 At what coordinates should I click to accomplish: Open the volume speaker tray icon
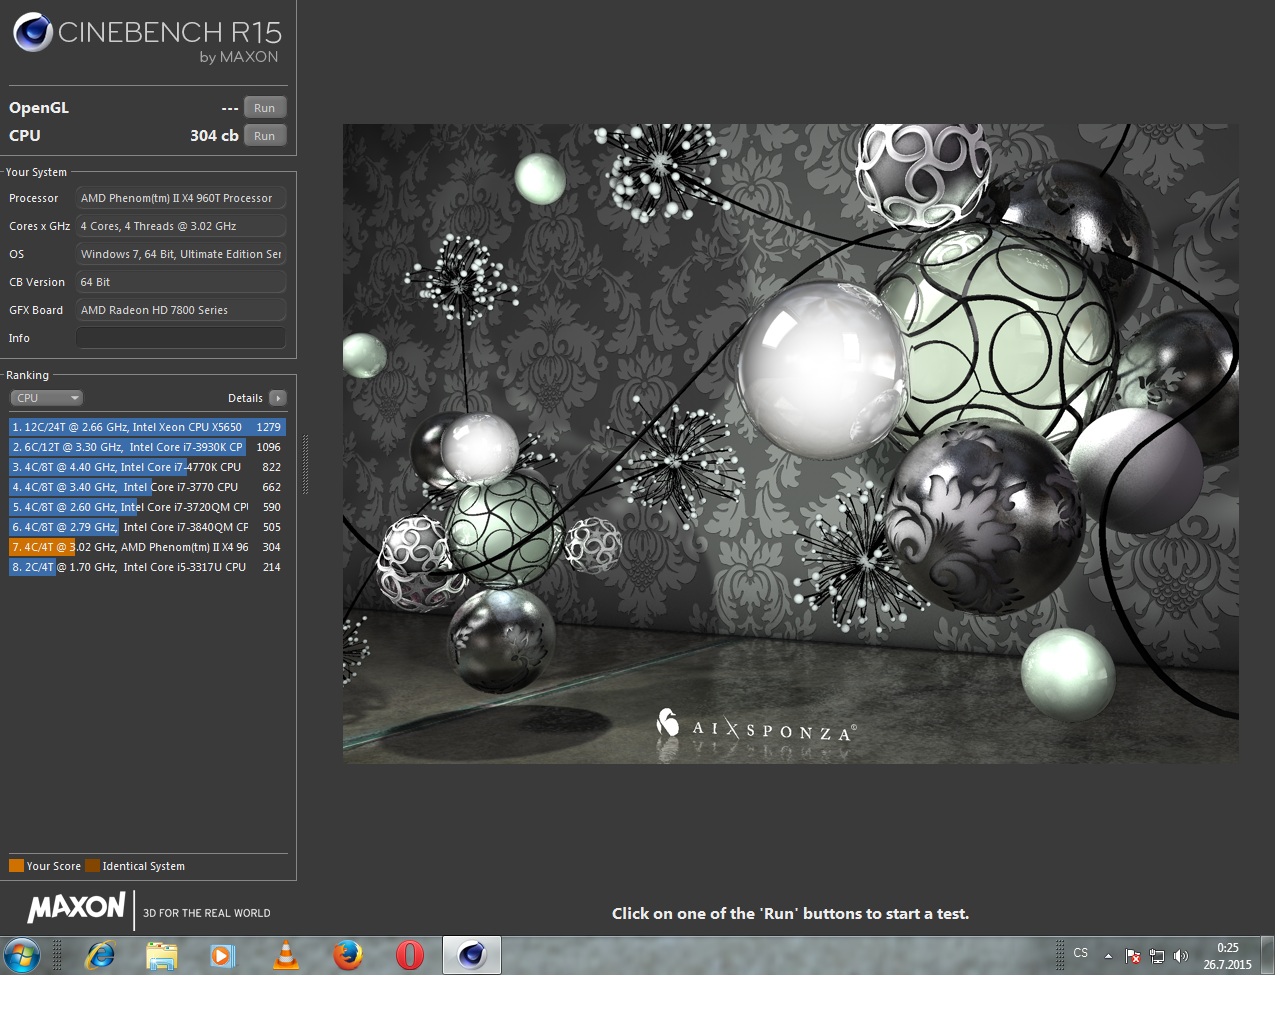[1181, 956]
